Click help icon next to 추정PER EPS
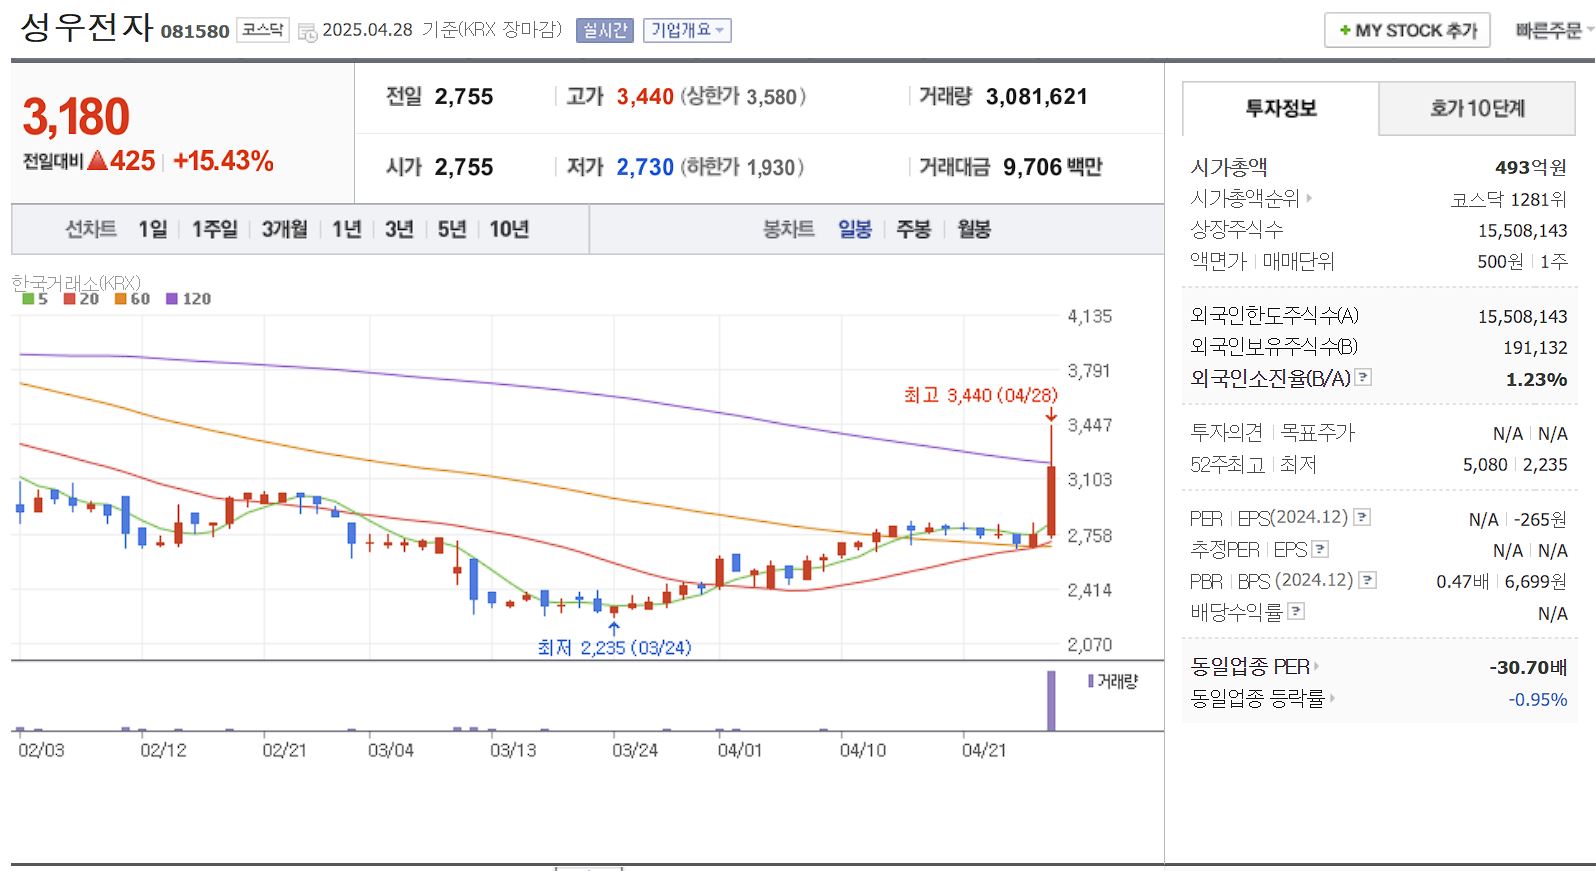 point(1320,549)
